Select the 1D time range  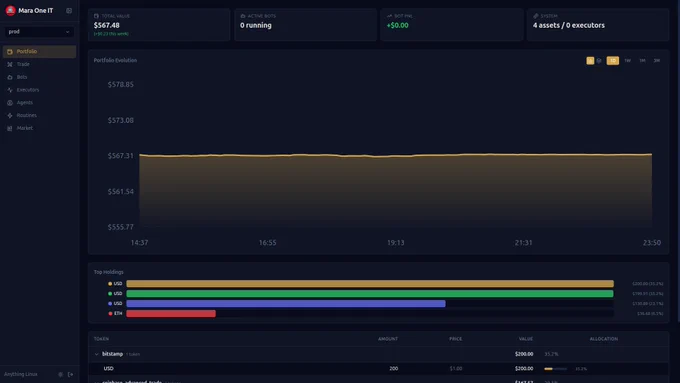pyautogui.click(x=613, y=61)
